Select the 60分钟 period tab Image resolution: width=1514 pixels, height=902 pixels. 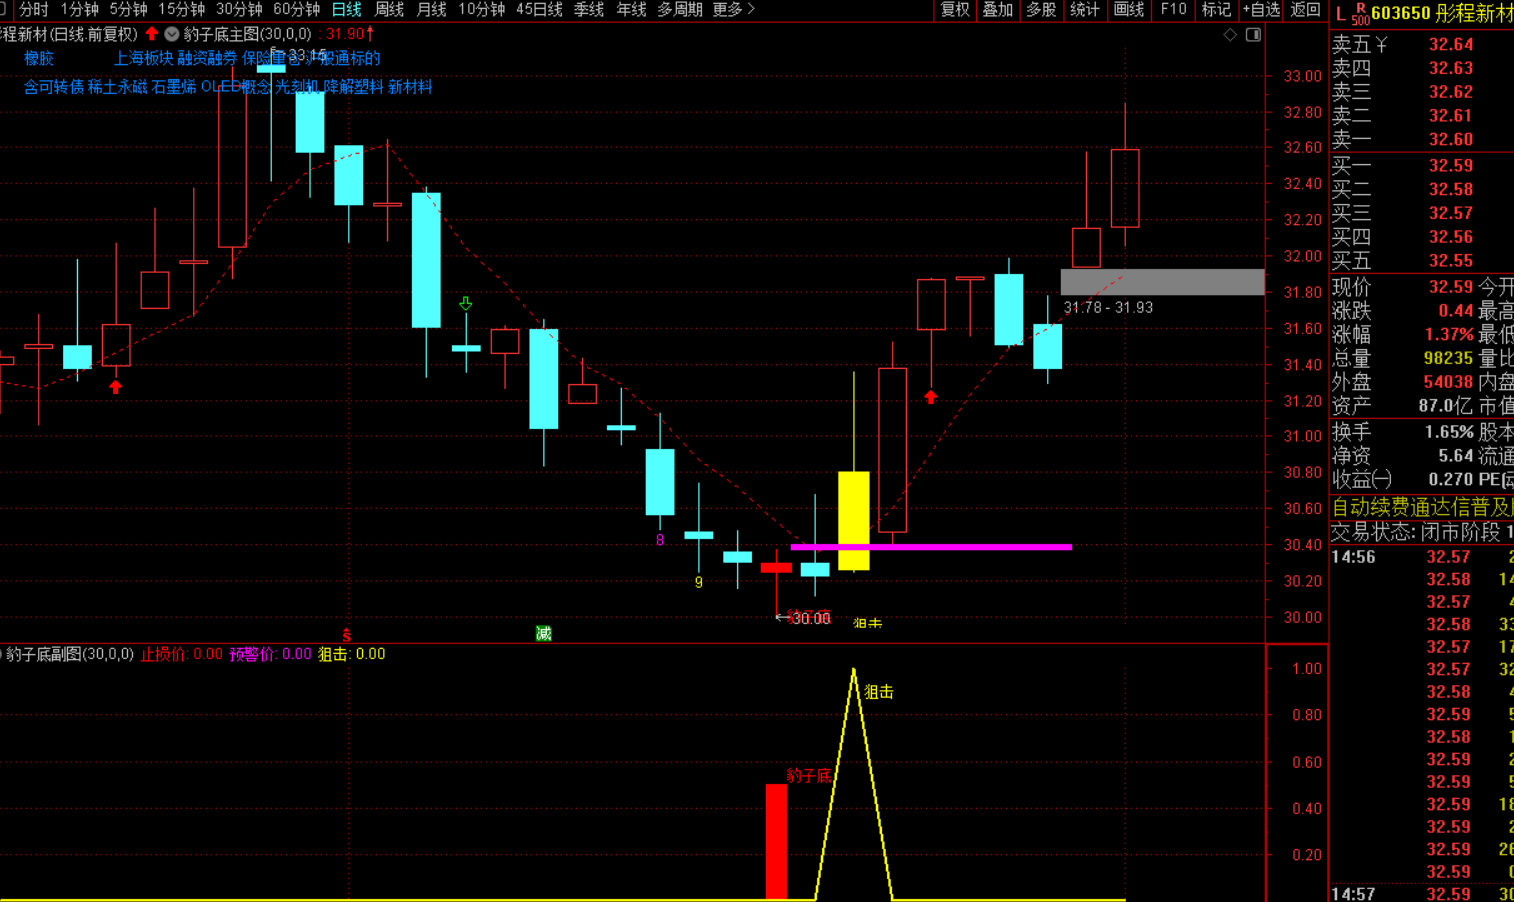pos(296,10)
